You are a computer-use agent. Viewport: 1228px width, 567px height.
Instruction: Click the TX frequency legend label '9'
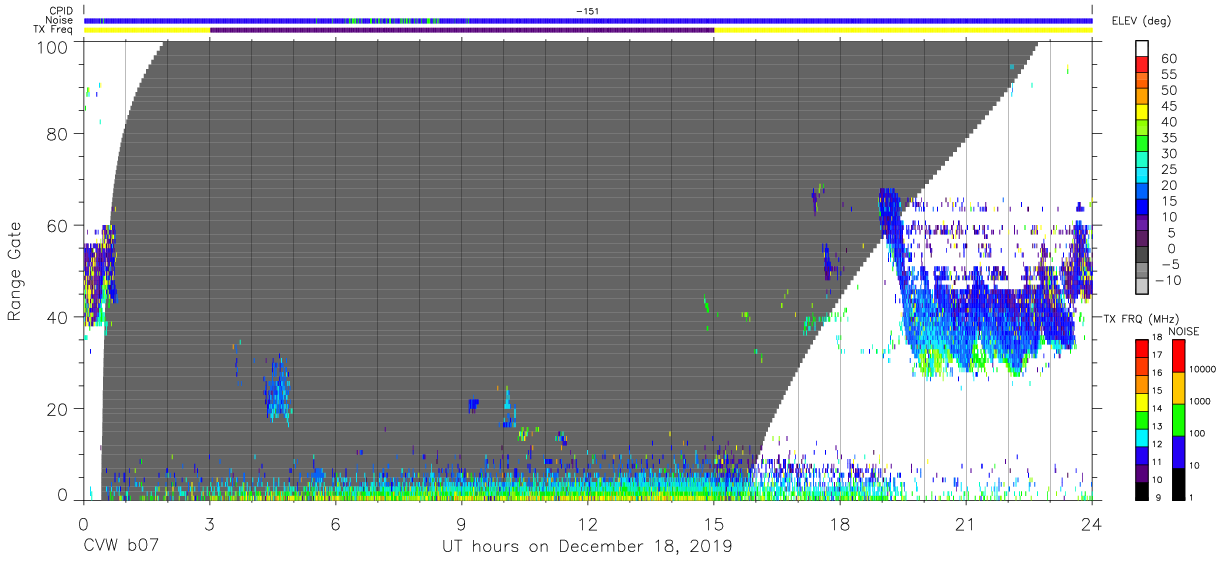coord(1158,497)
